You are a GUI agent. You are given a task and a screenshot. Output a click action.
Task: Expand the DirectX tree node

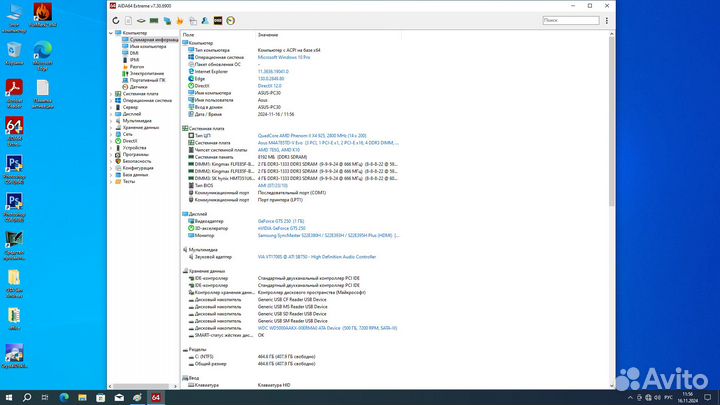[x=111, y=141]
